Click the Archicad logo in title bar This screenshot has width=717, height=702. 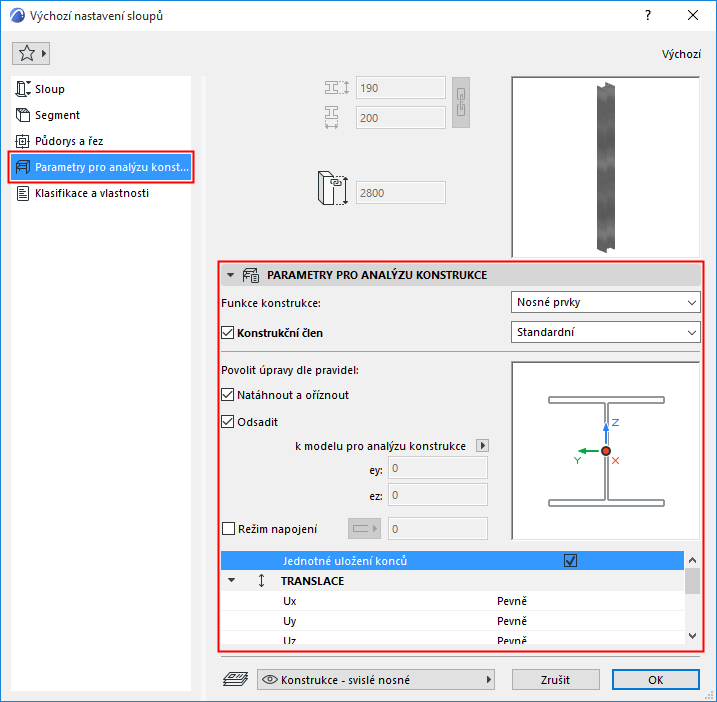(17, 16)
